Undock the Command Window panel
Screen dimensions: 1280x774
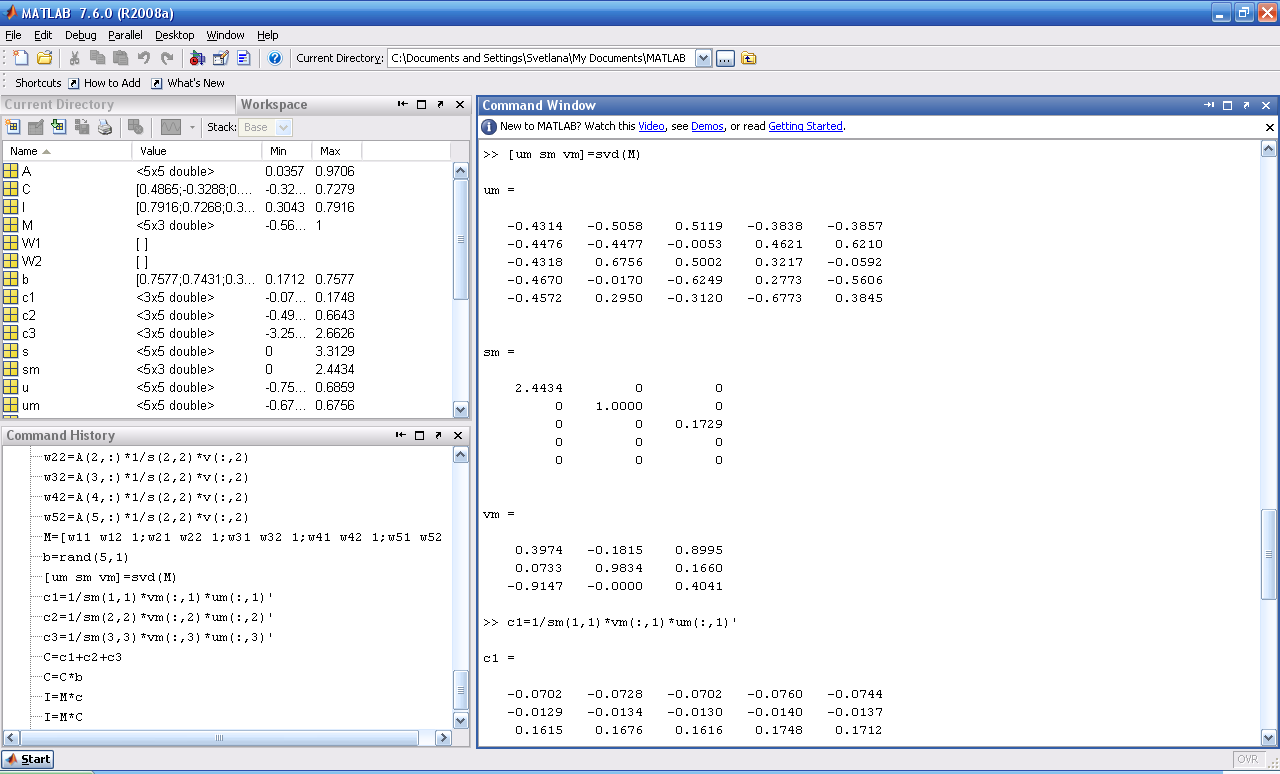click(1247, 105)
